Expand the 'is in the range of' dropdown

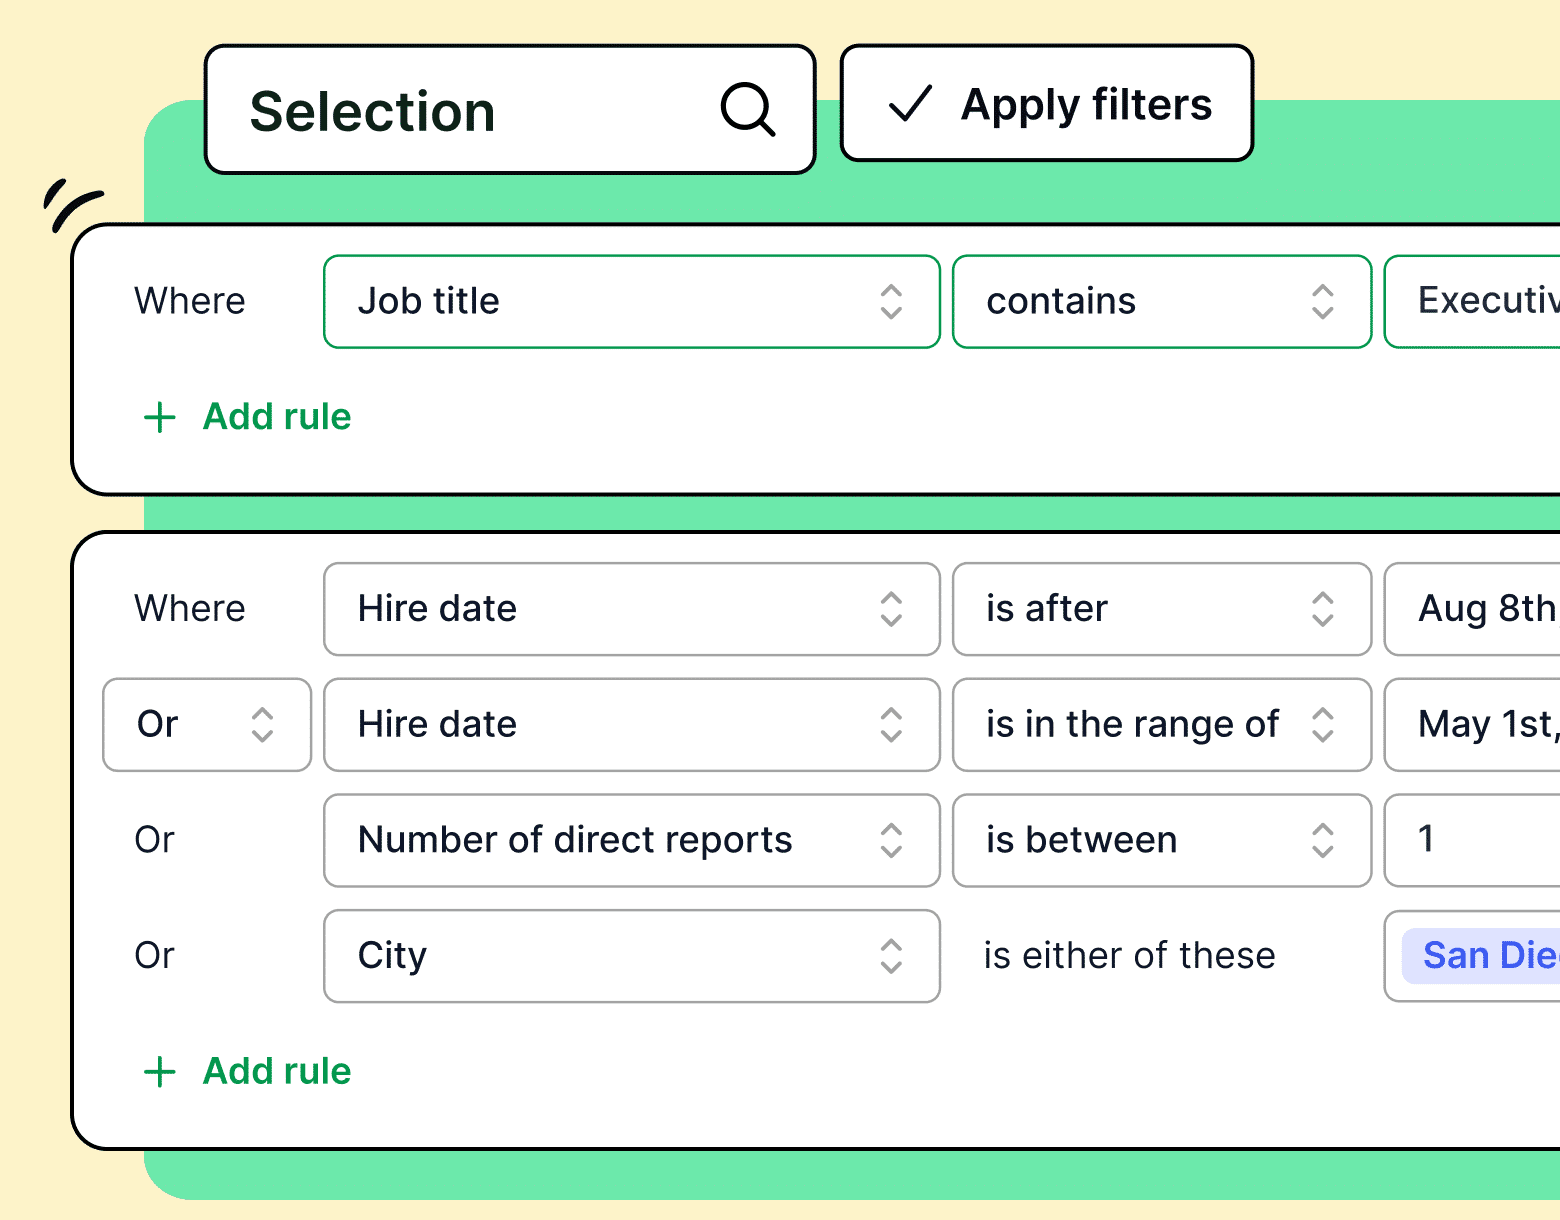pyautogui.click(x=1160, y=725)
